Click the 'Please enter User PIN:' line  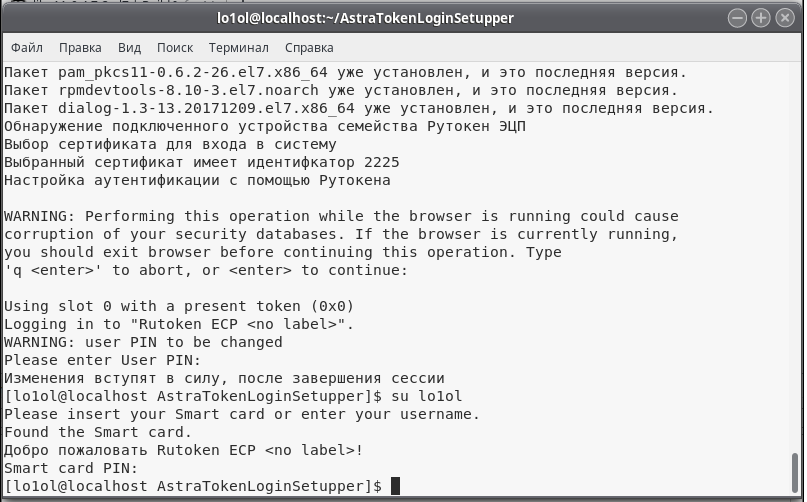coord(102,360)
